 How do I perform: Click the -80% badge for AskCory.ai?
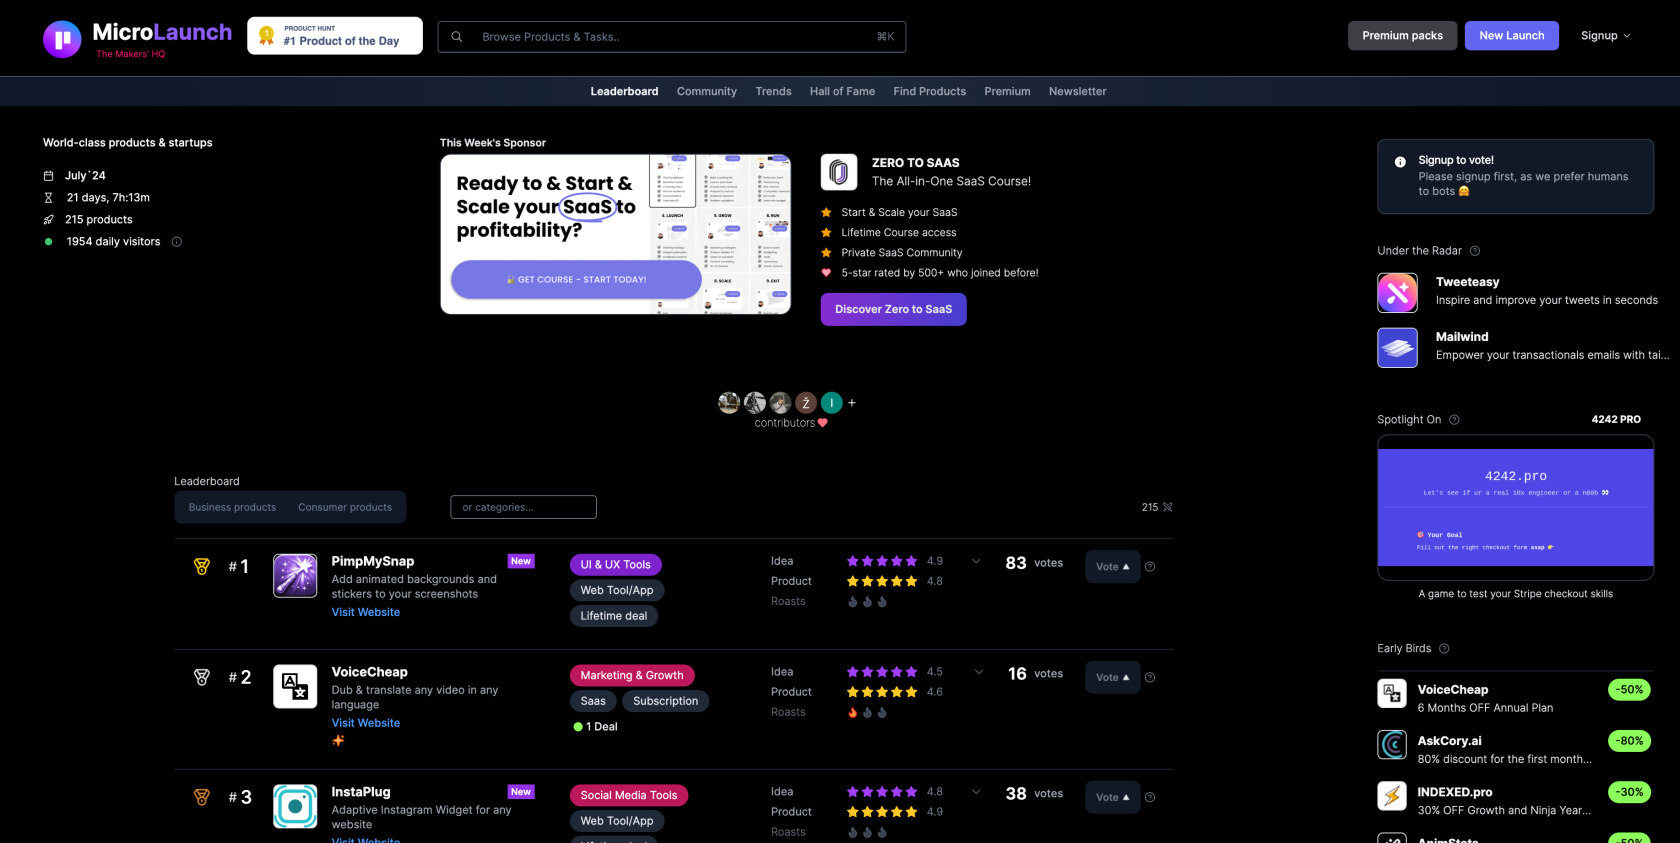[1630, 741]
